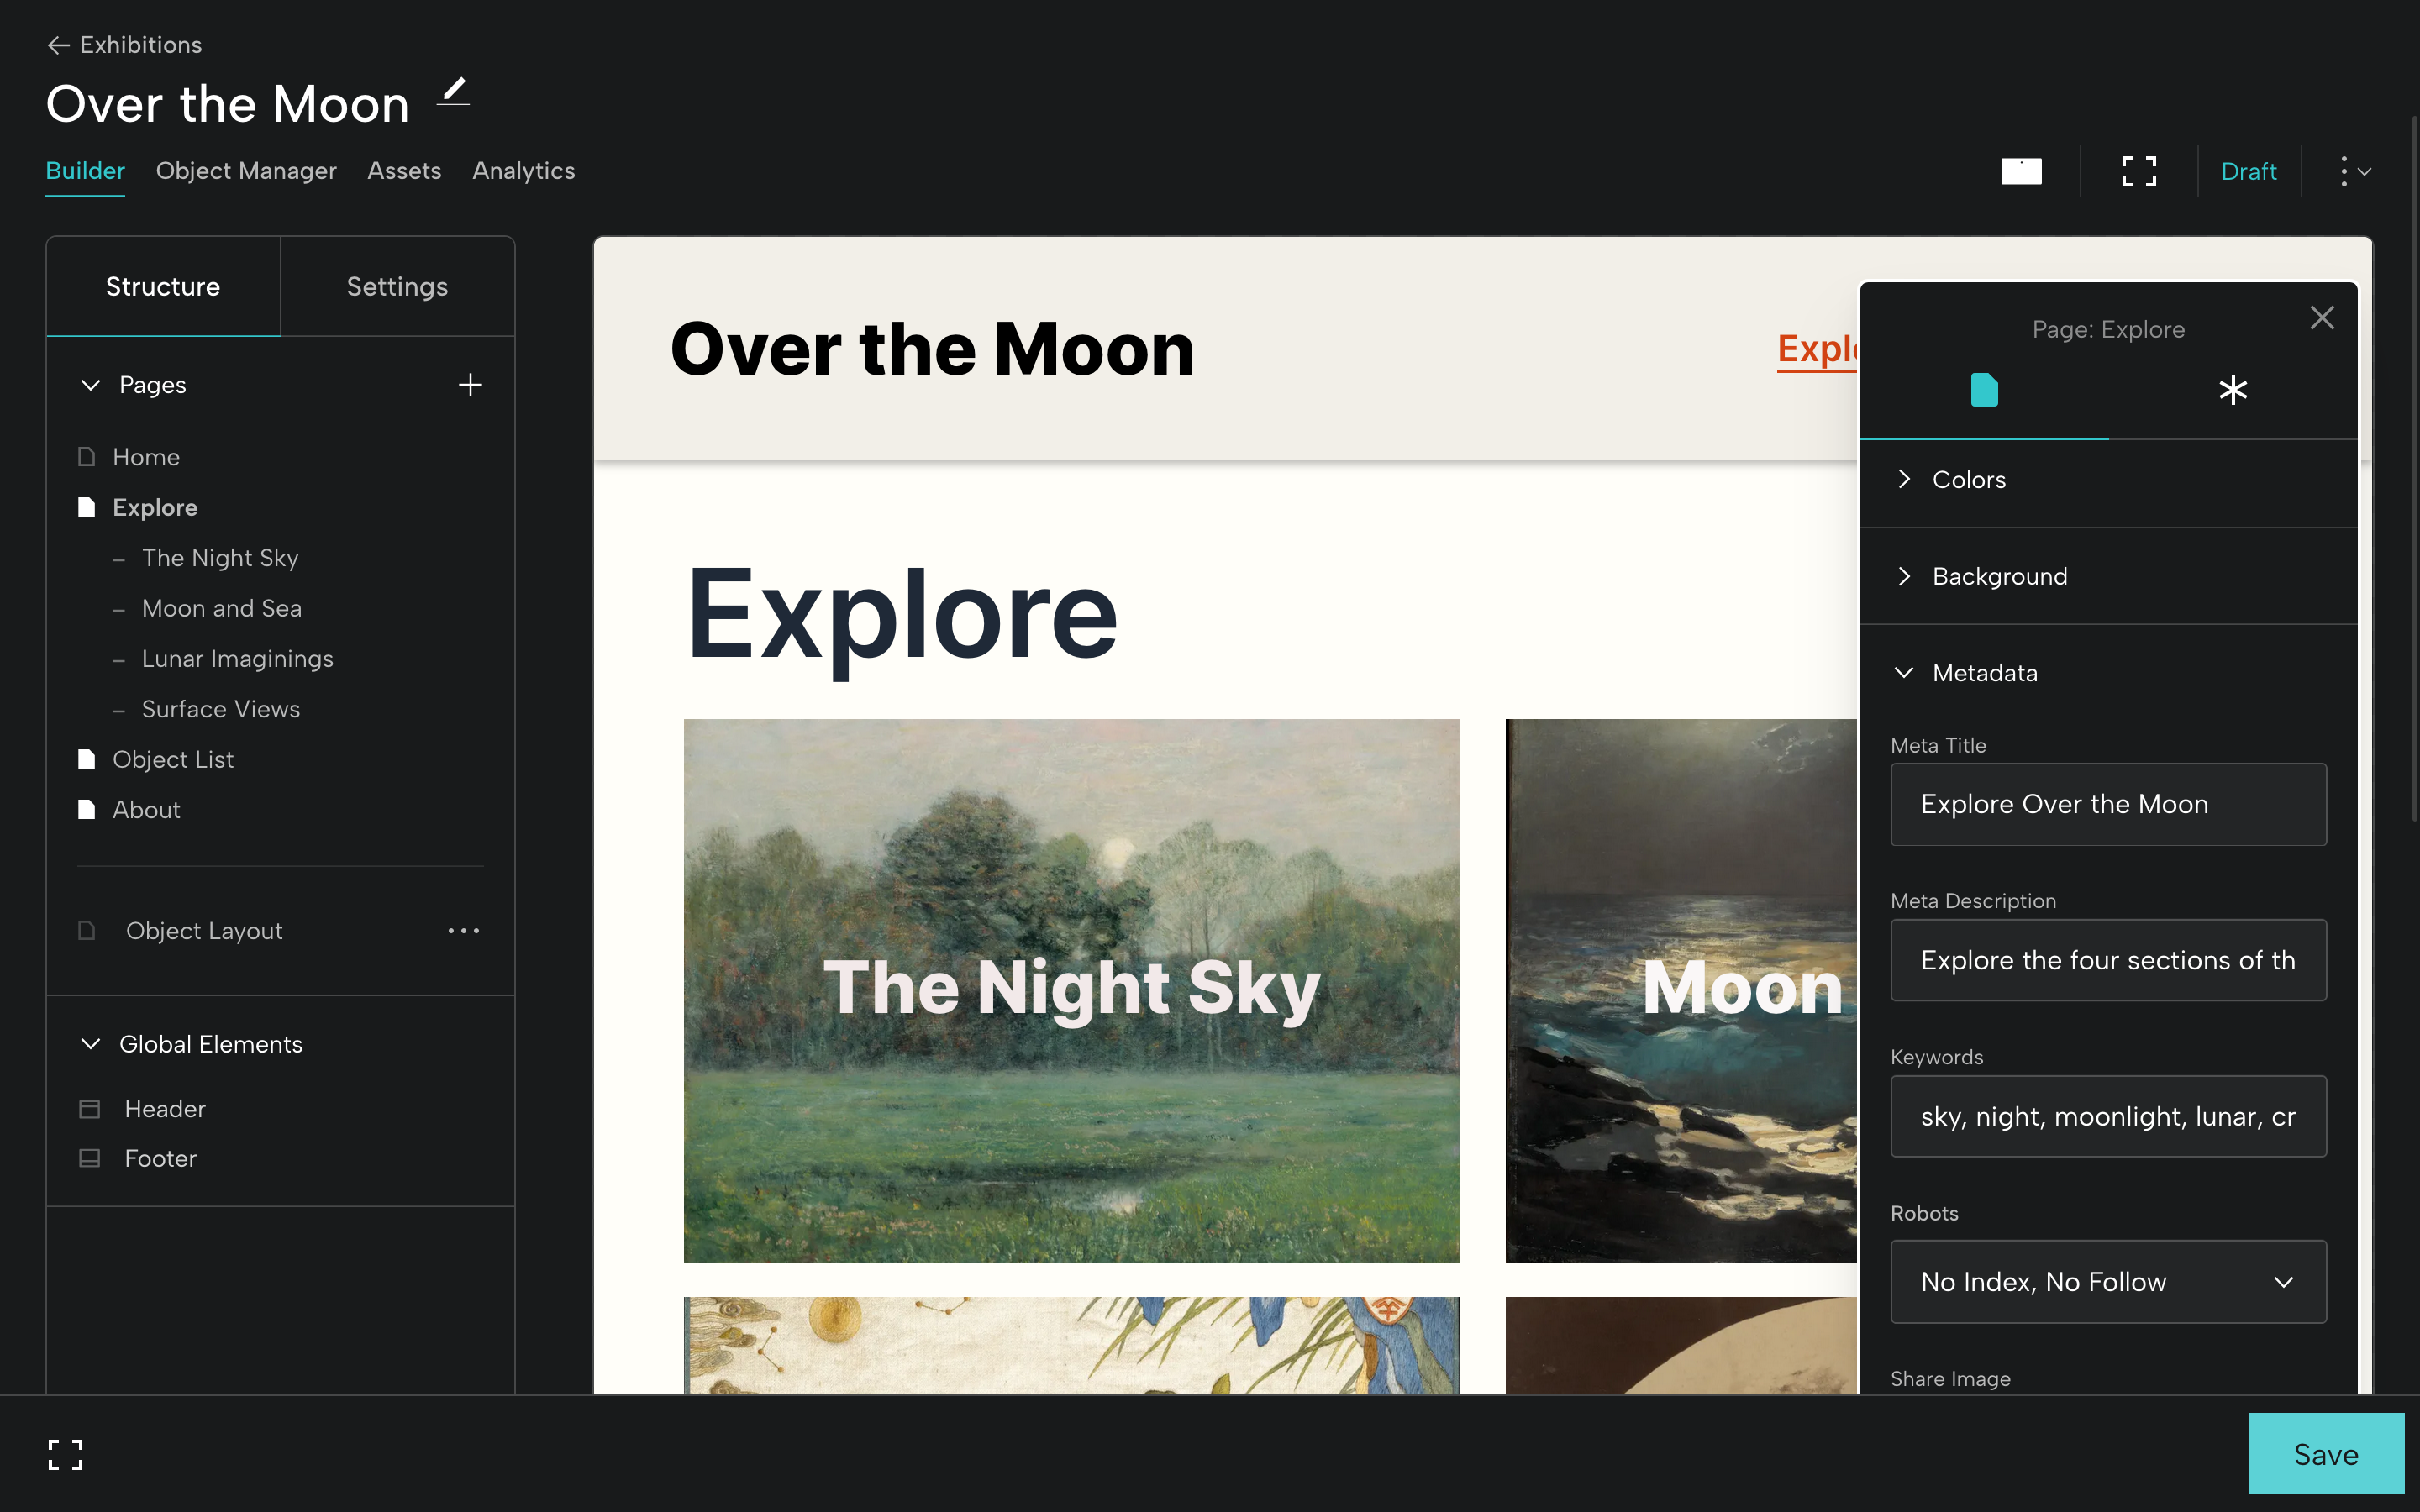2420x1512 pixels.
Task: Open the Assets tab
Action: point(404,171)
